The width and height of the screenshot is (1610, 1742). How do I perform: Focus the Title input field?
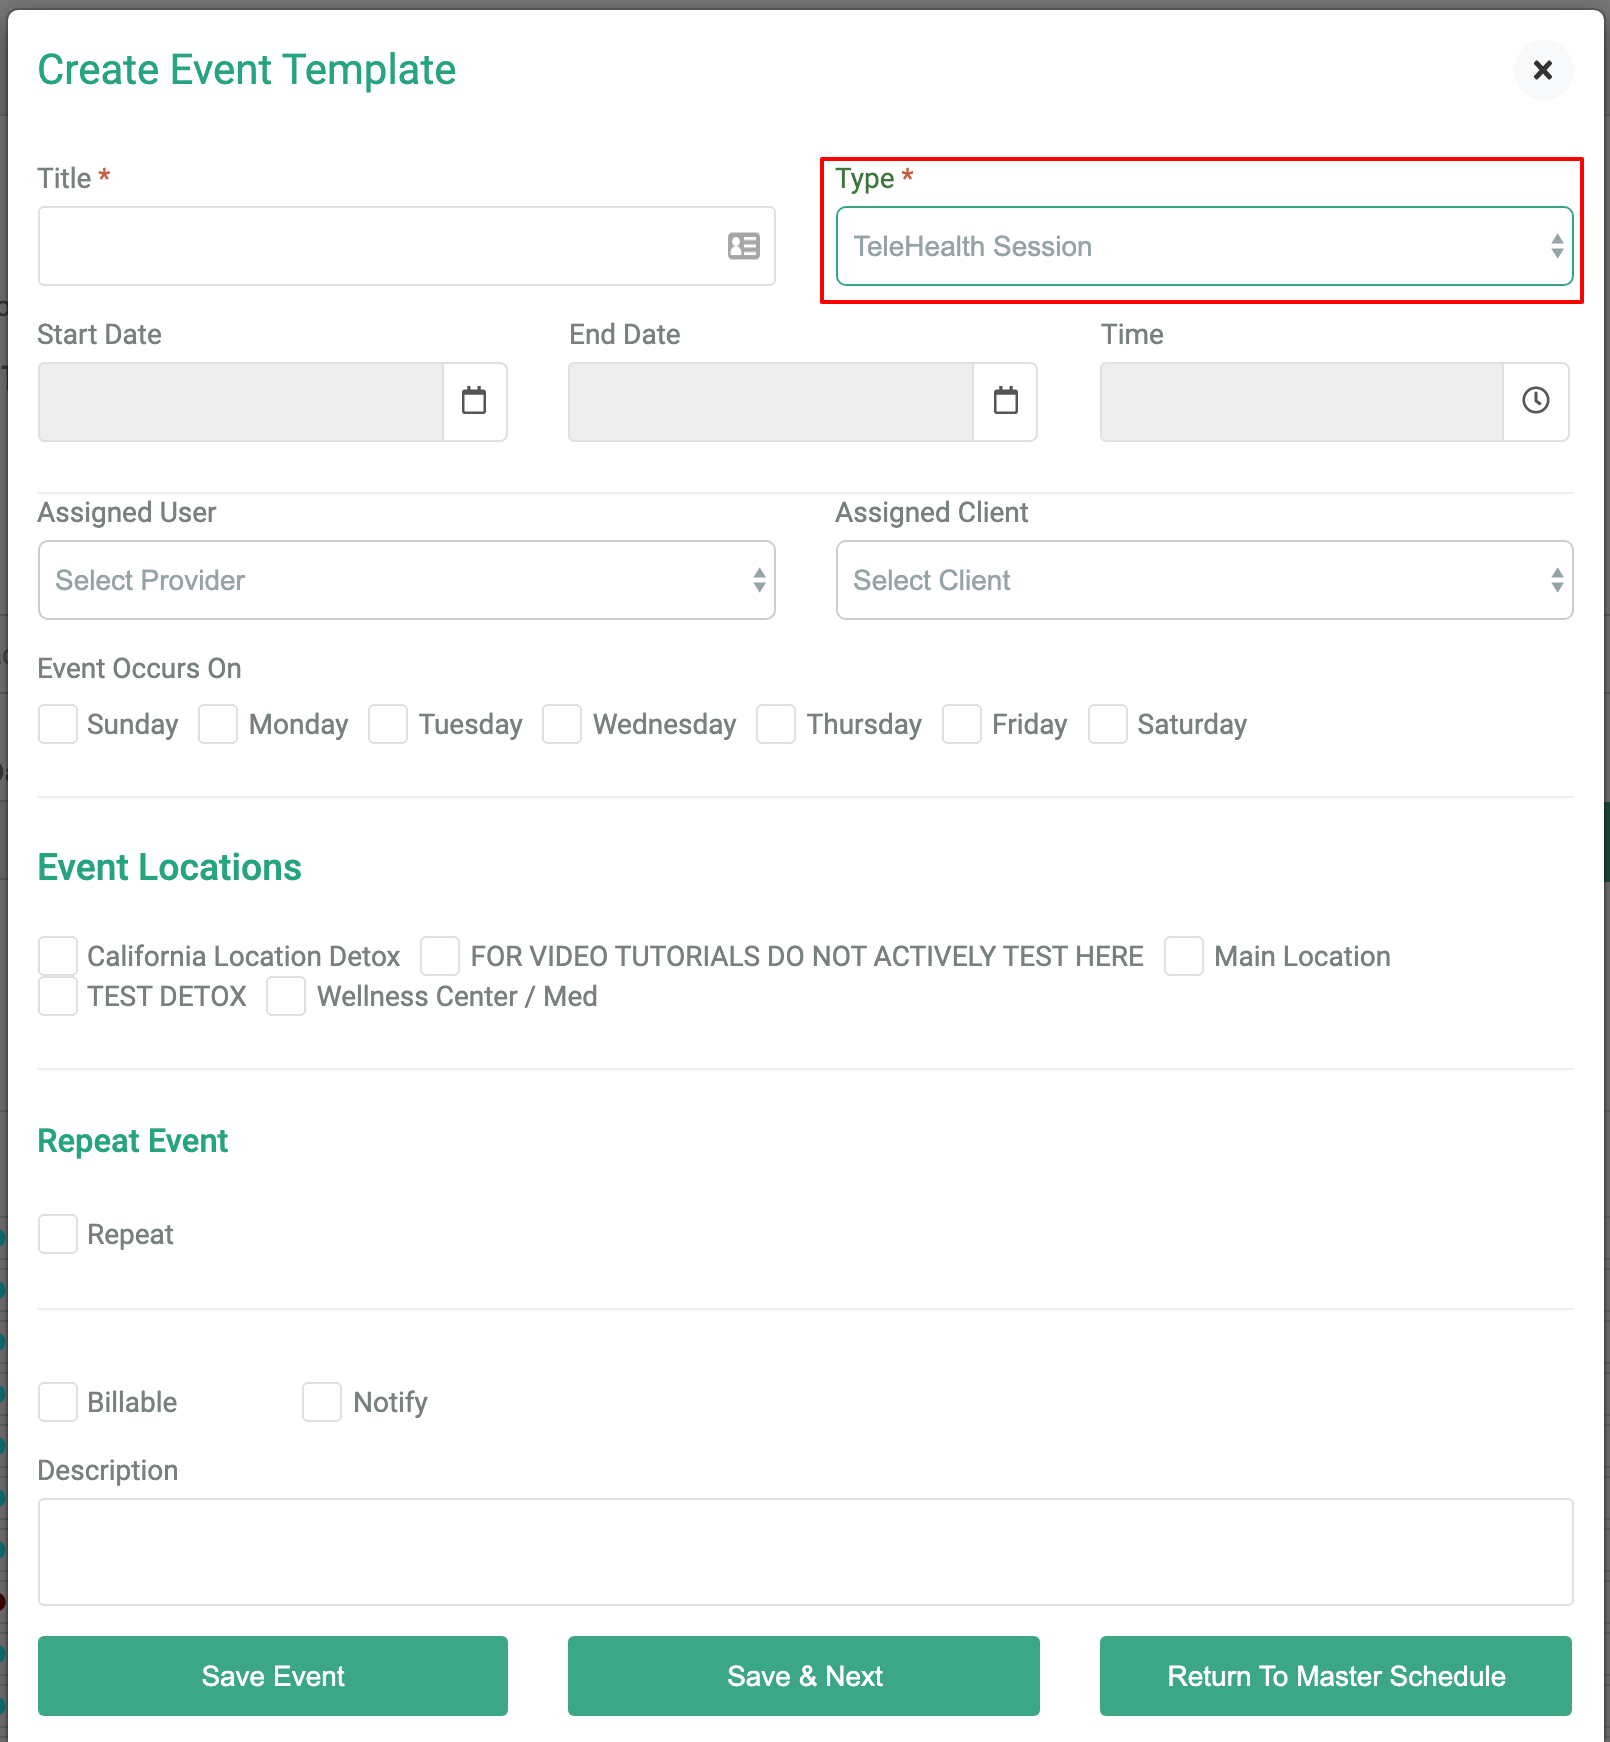(407, 246)
